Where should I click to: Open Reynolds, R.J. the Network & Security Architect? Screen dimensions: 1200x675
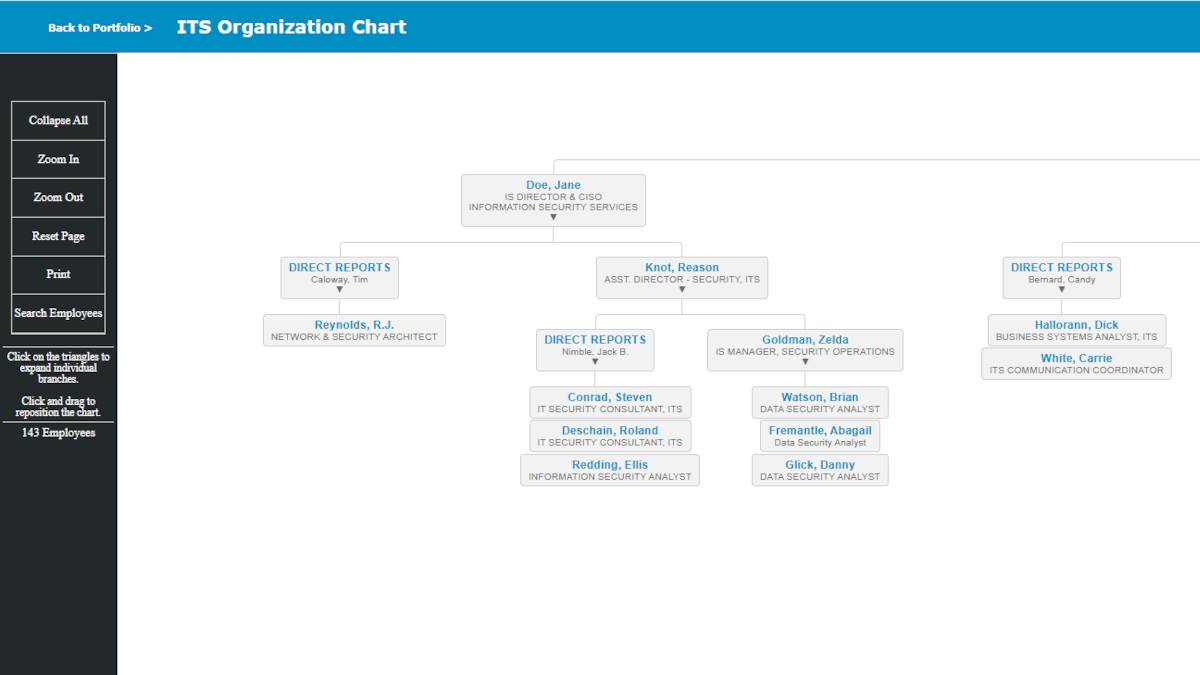click(354, 330)
